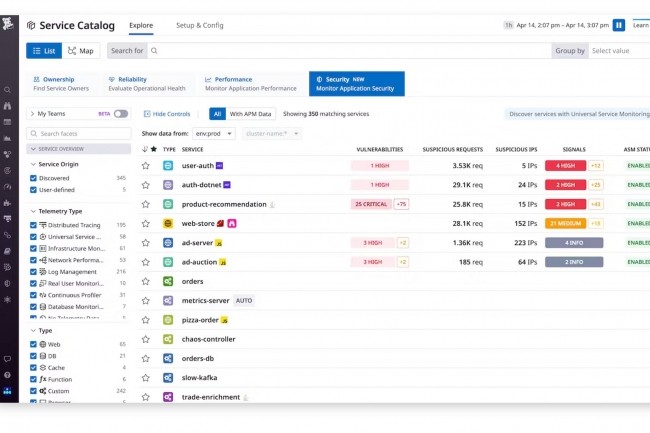The height and width of the screenshot is (433, 650).
Task: Switch to the Explore tab
Action: (141, 25)
